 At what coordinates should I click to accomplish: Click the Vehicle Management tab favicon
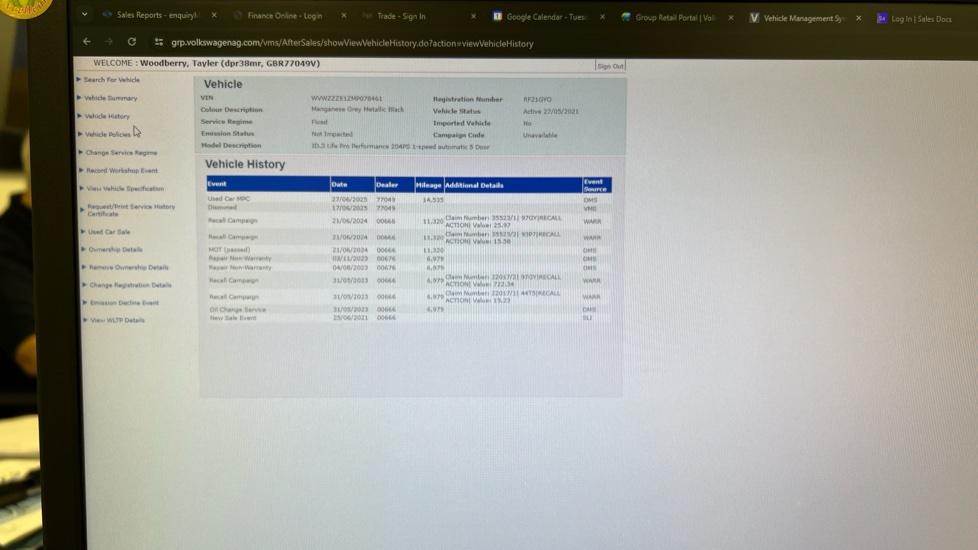pyautogui.click(x=754, y=17)
